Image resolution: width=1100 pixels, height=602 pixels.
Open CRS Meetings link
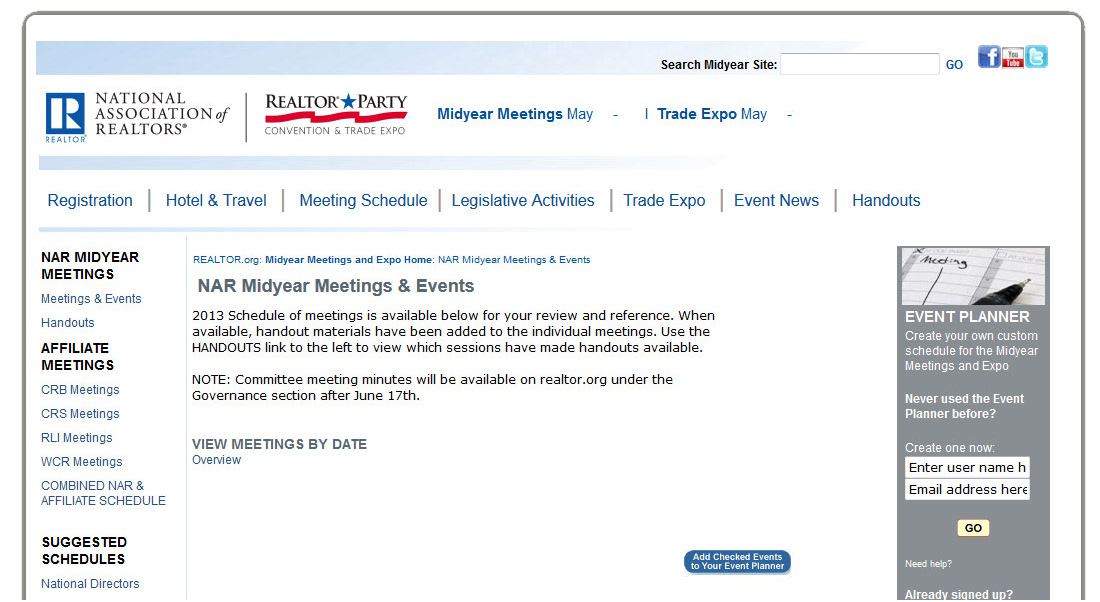coord(80,414)
